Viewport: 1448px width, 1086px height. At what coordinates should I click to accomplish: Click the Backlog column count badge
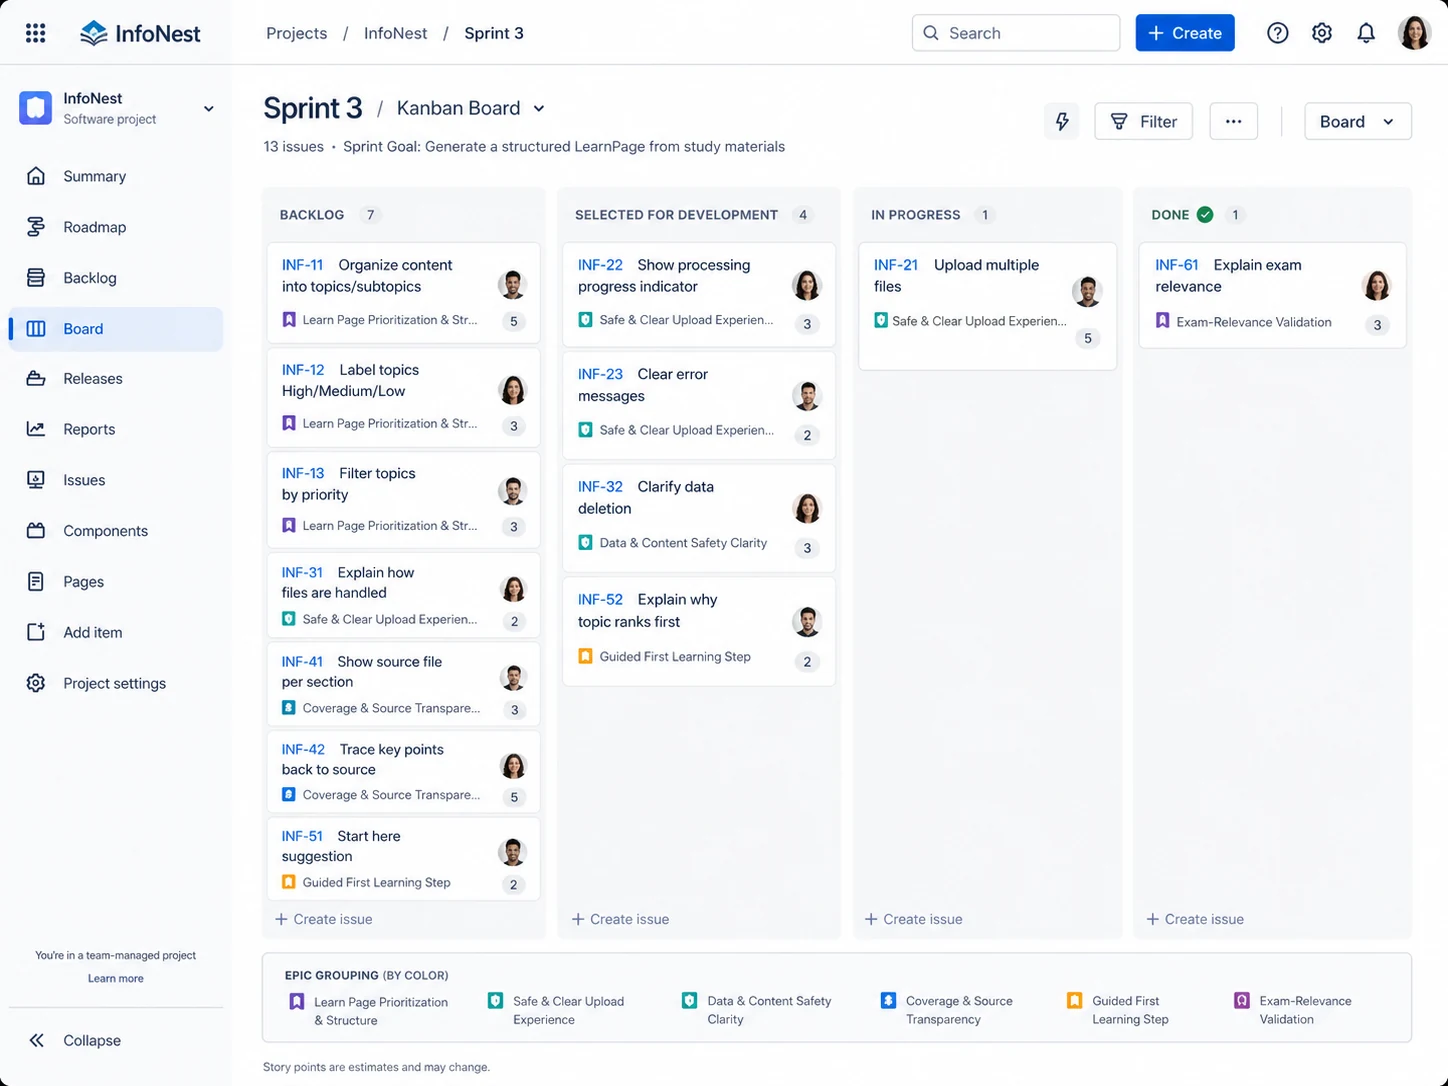pyautogui.click(x=370, y=214)
